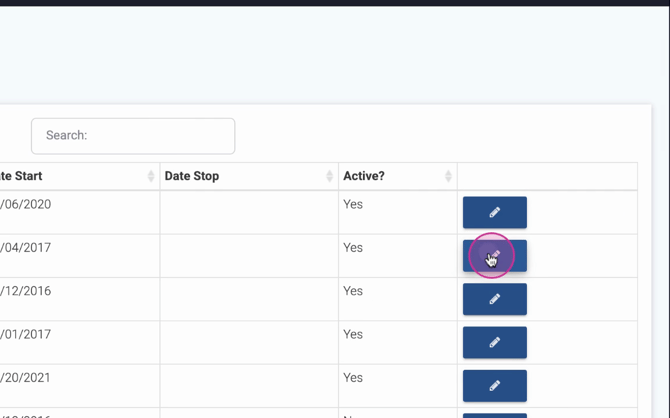This screenshot has height=418, width=670.
Task: Click the sort arrows in the Date Start column
Action: (151, 176)
